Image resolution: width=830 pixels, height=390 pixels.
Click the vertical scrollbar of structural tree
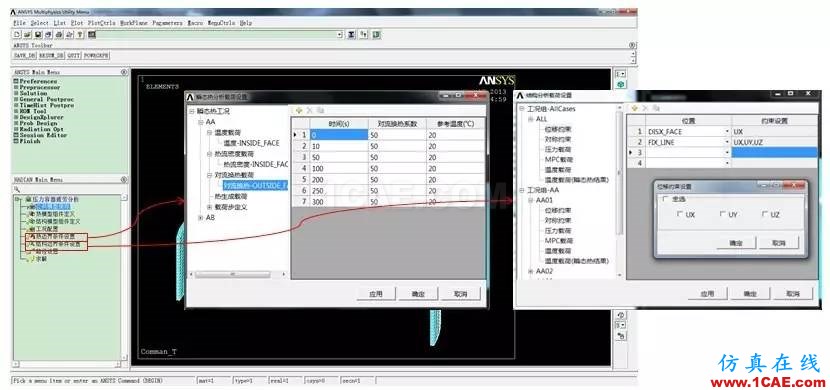619,175
